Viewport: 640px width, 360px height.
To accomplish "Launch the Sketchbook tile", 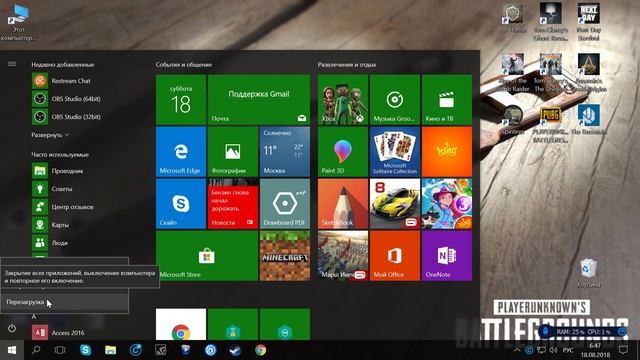I will point(343,204).
